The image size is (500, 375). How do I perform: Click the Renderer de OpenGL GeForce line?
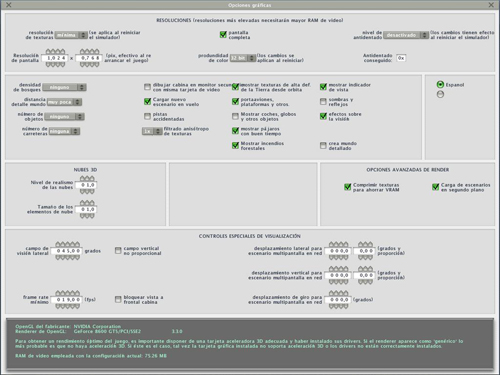(78, 331)
